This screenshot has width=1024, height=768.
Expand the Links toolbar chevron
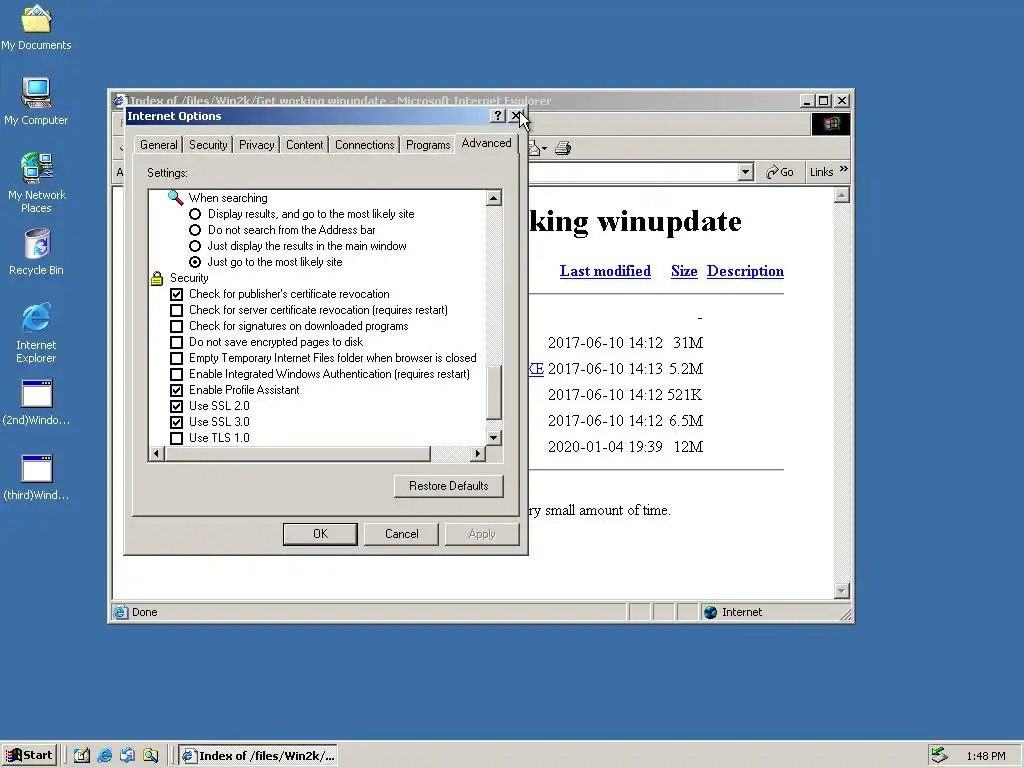843,169
